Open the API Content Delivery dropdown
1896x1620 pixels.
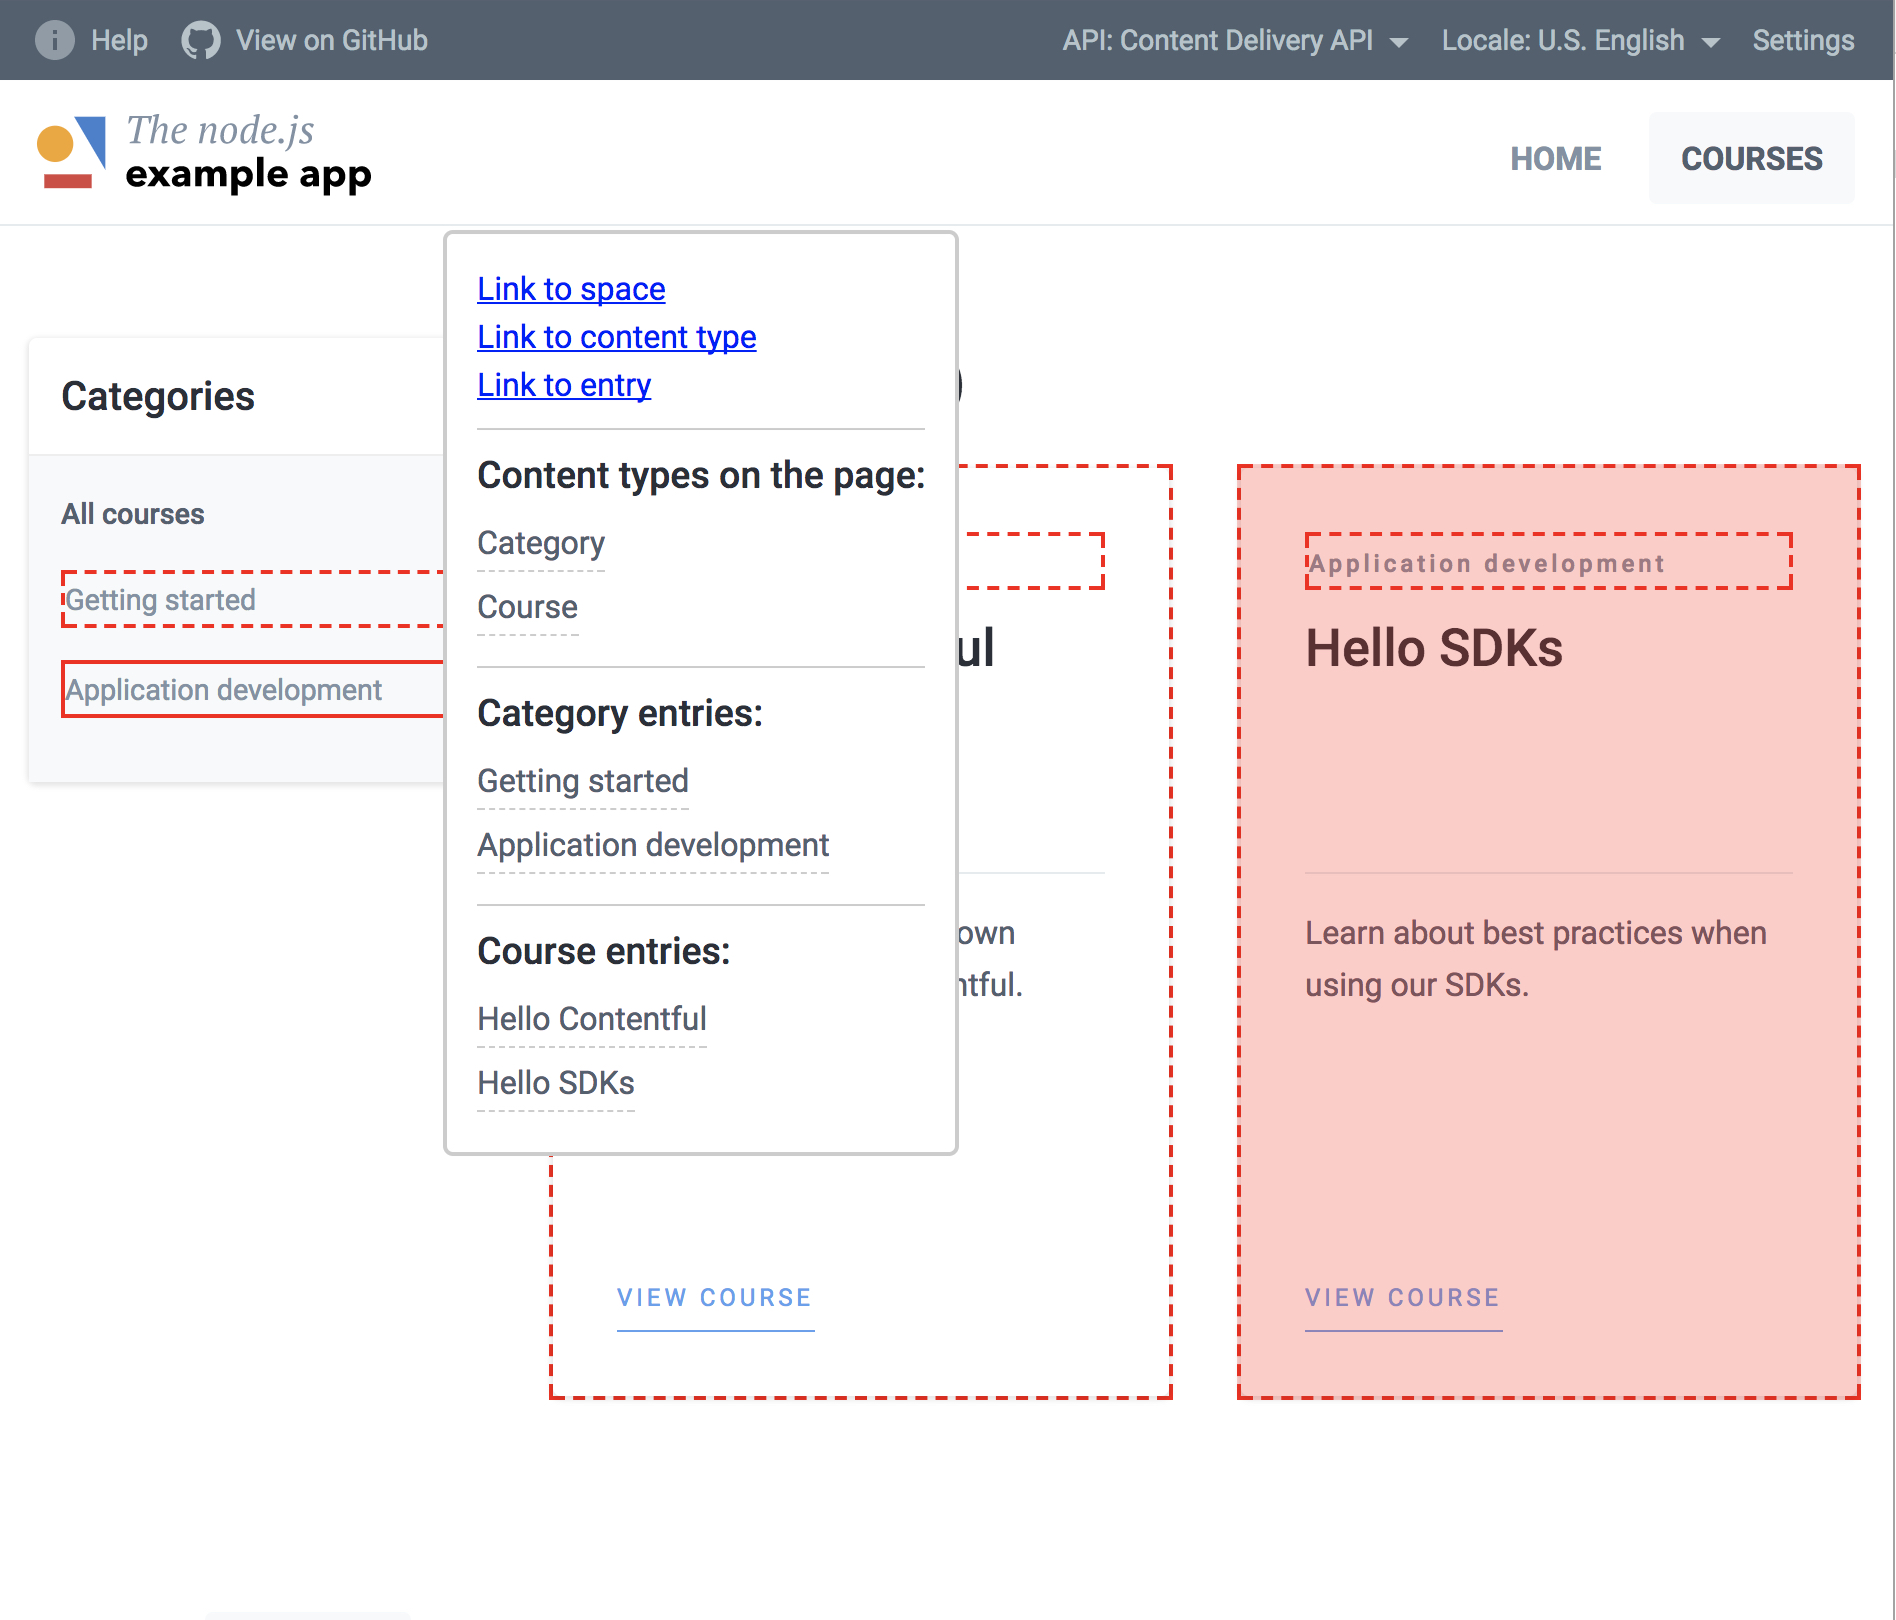click(1235, 40)
